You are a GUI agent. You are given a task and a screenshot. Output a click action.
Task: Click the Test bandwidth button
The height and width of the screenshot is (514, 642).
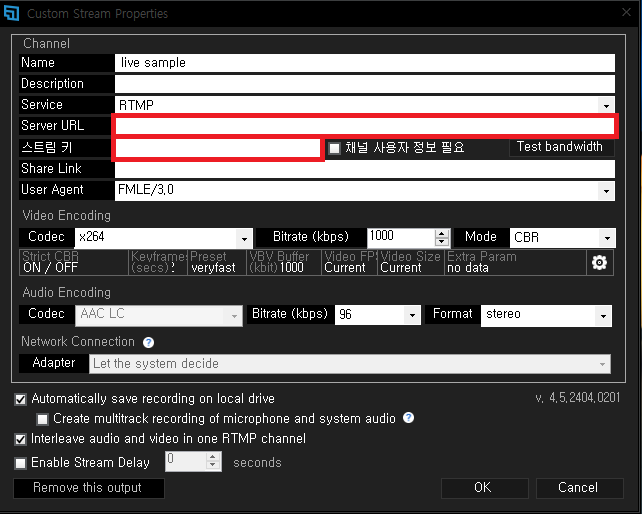(x=559, y=147)
